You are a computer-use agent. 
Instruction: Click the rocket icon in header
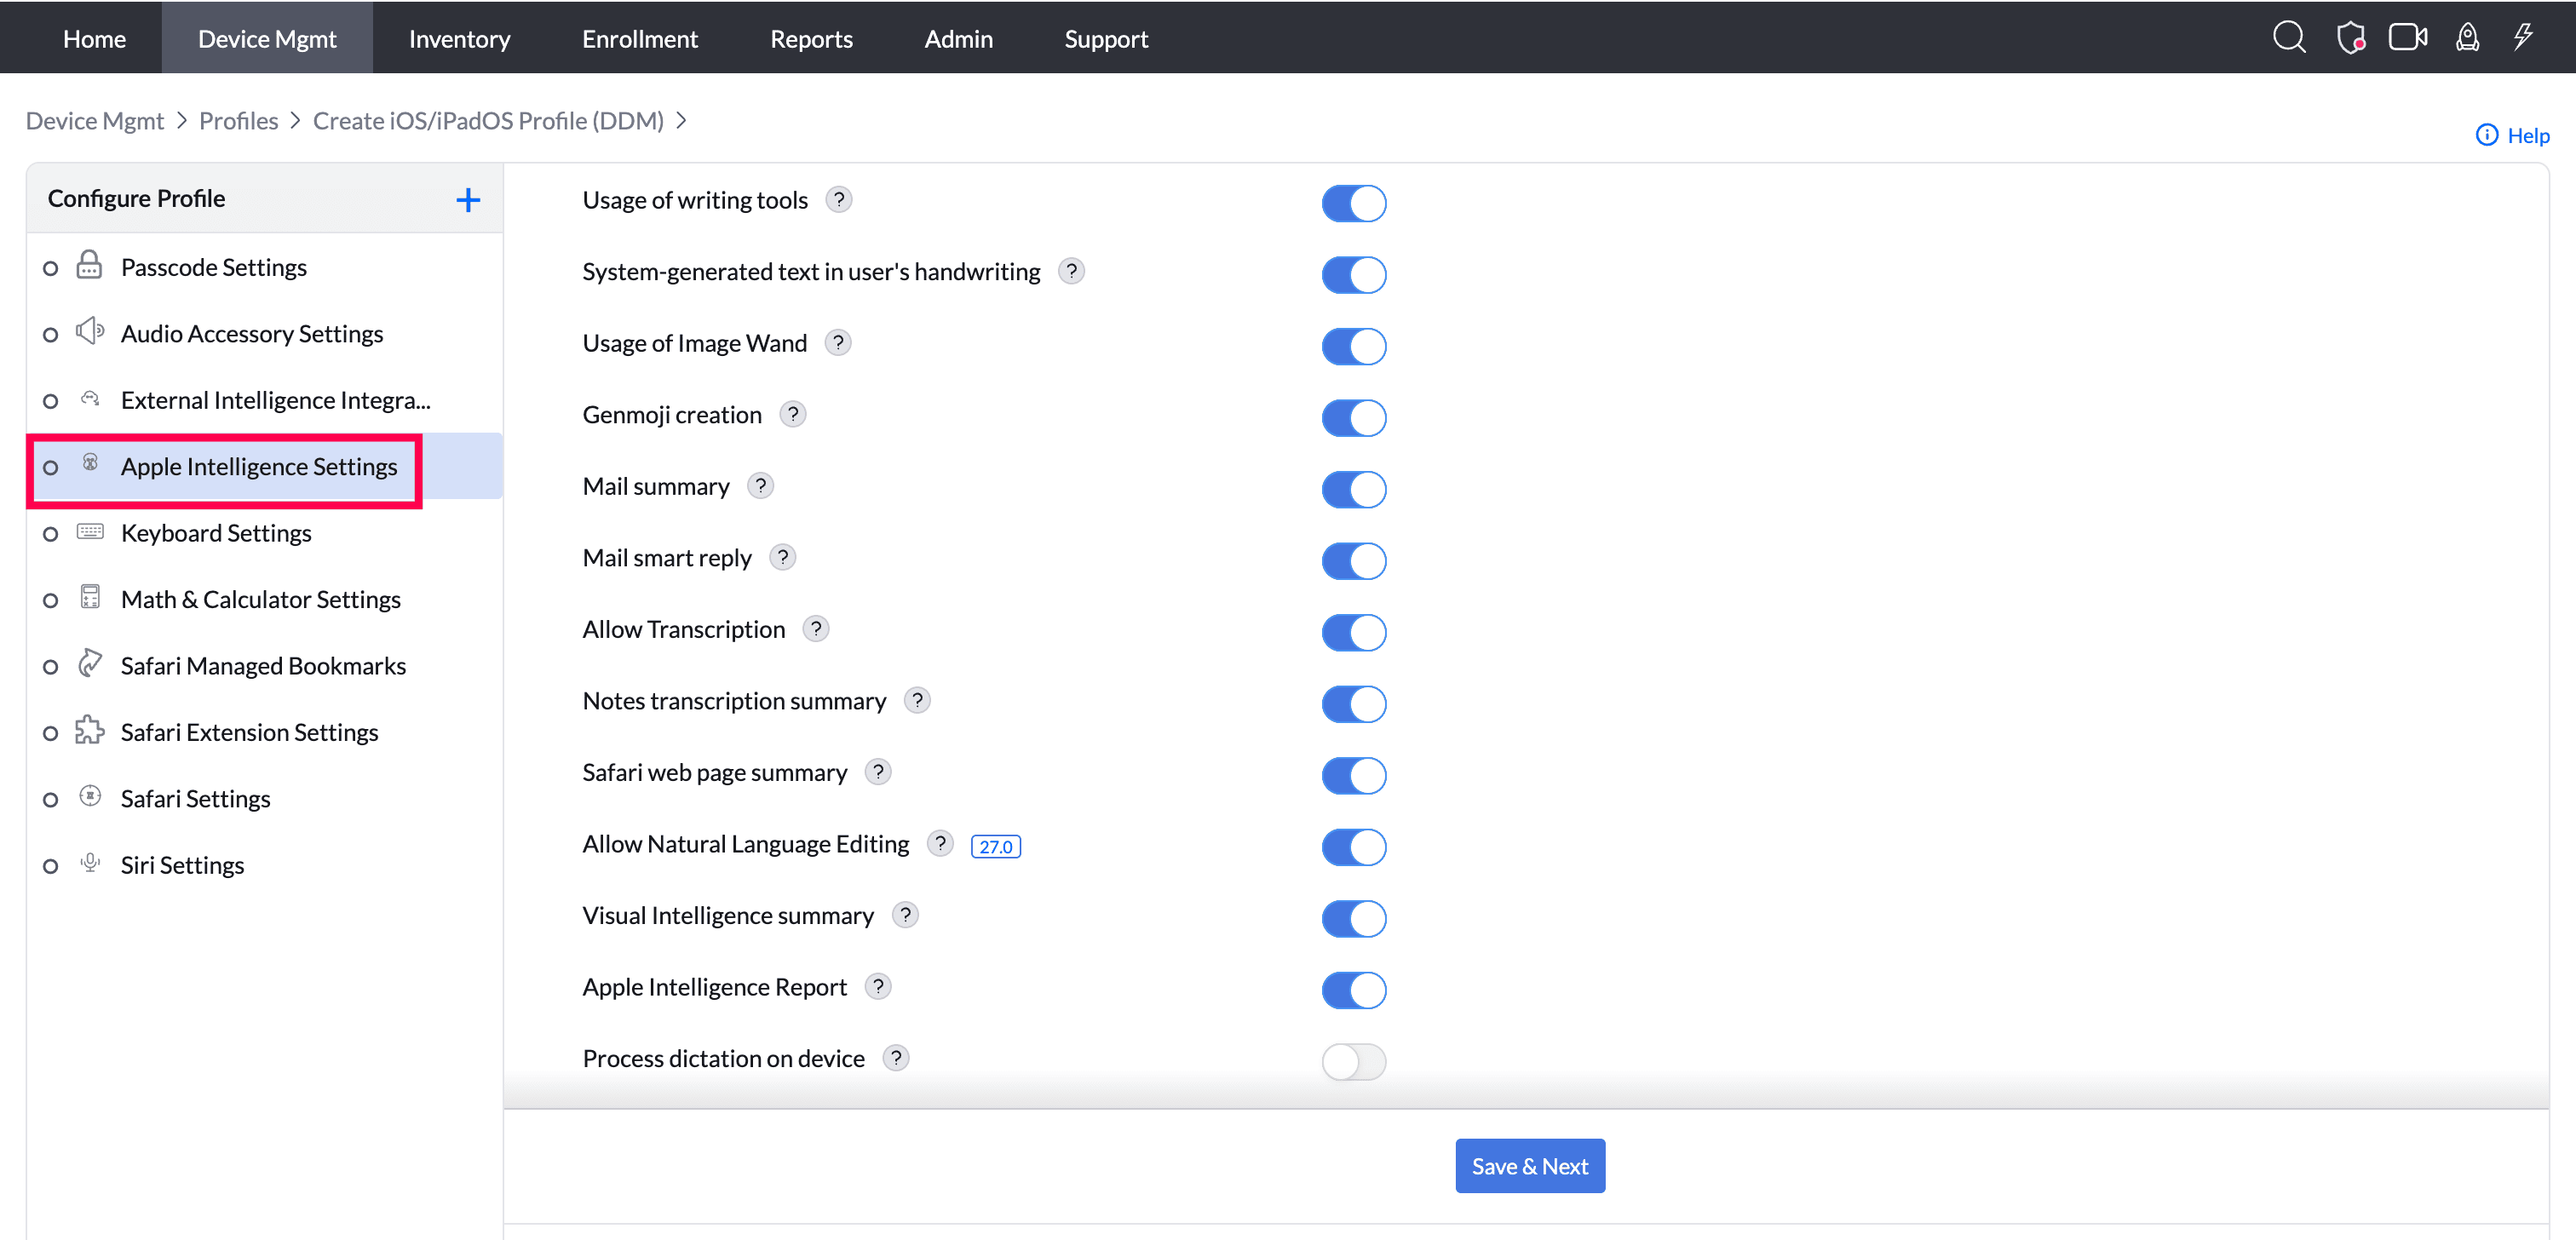[x=2467, y=38]
